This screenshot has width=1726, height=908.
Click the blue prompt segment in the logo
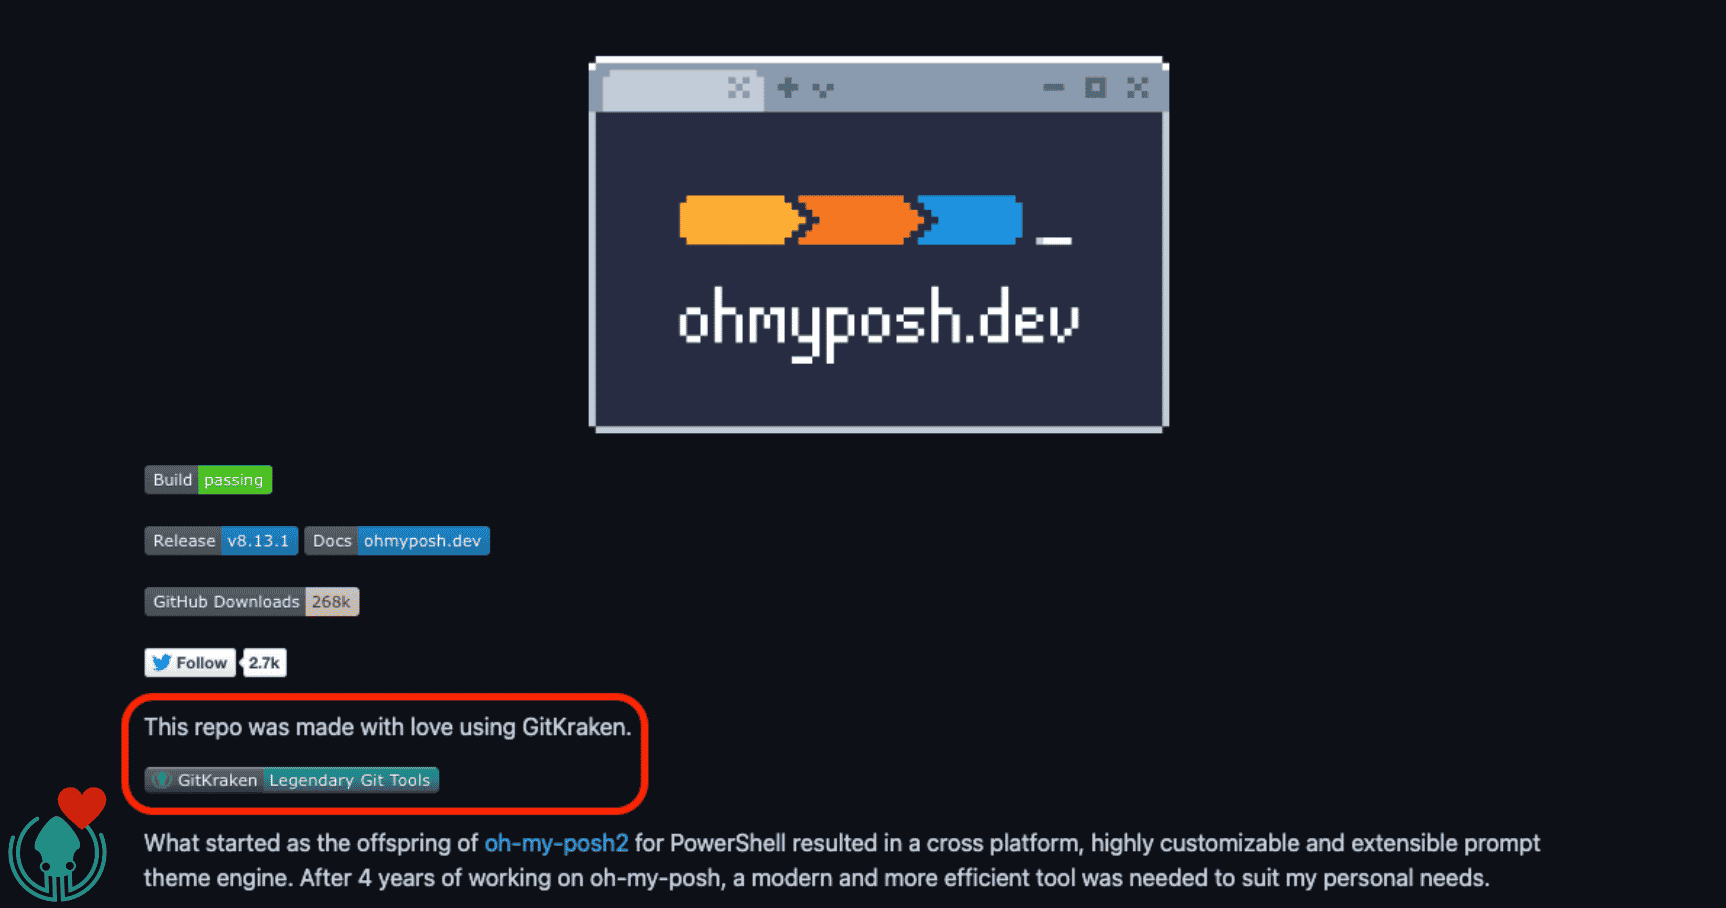pyautogui.click(x=971, y=220)
